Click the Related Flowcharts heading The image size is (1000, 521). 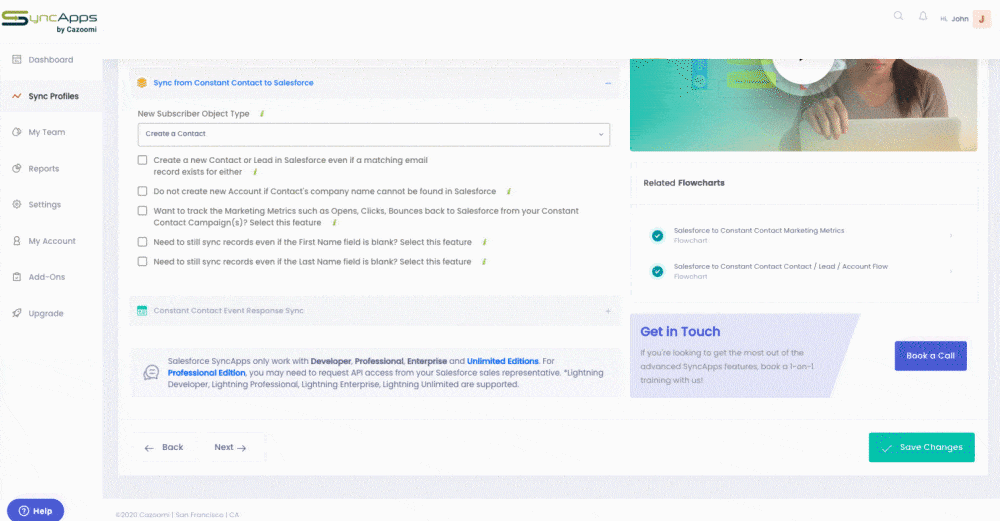(x=684, y=183)
